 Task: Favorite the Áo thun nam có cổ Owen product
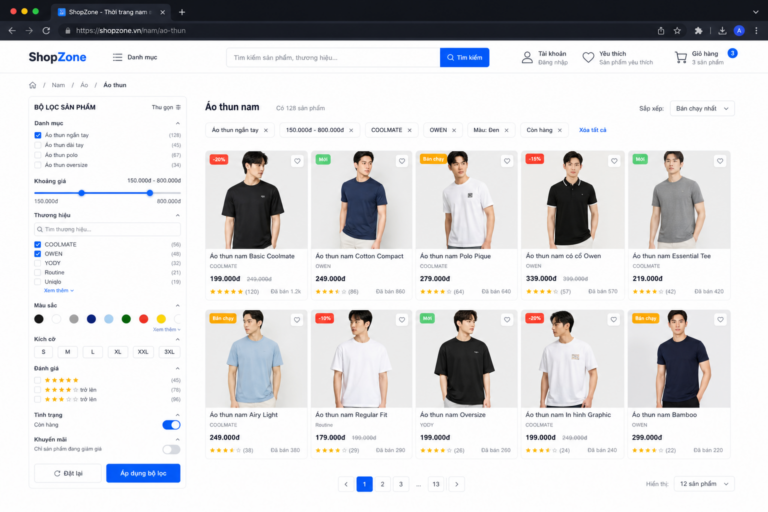coord(614,161)
